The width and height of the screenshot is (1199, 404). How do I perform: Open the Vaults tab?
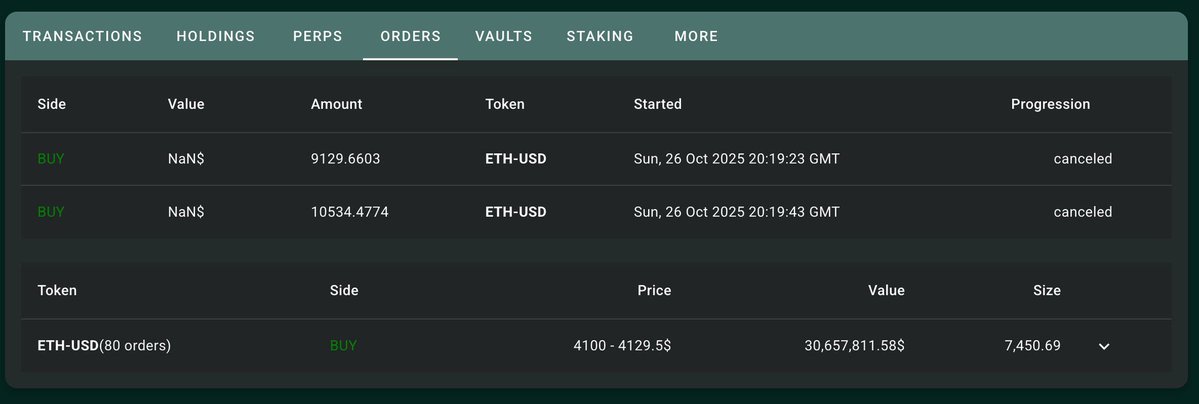coord(504,36)
